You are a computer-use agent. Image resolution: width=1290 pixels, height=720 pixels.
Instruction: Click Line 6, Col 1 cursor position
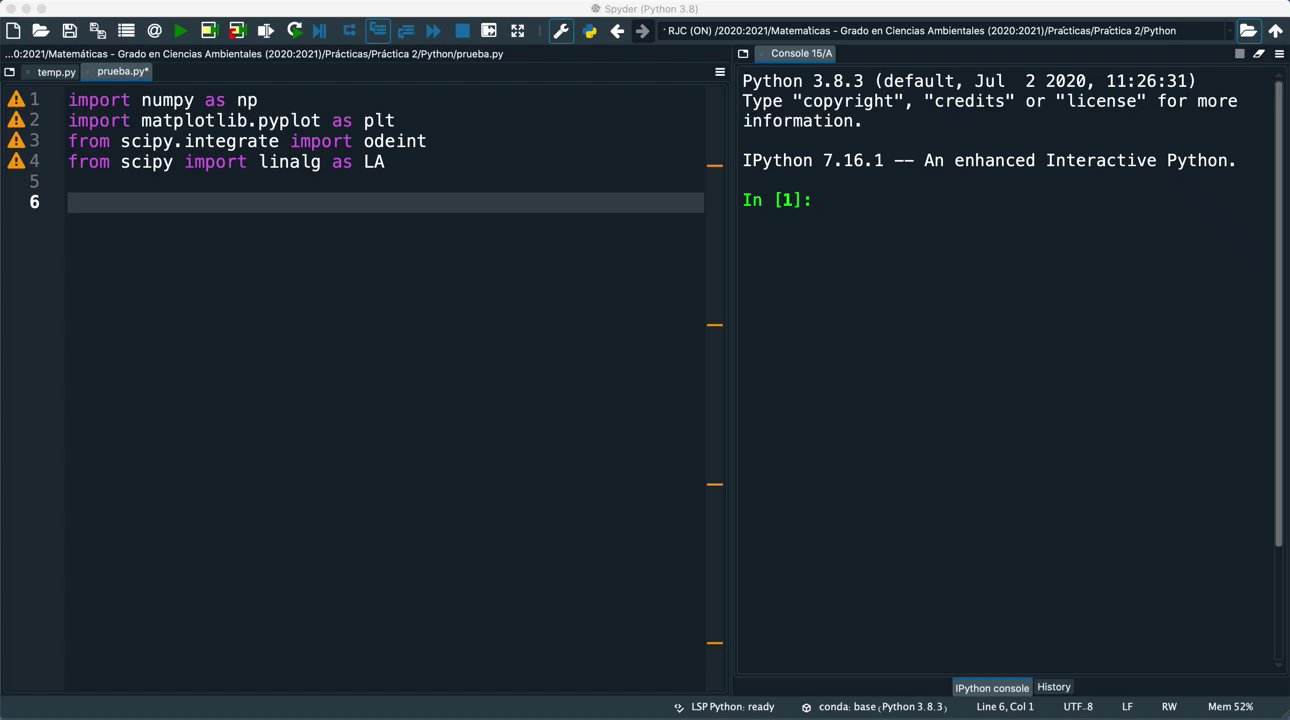click(x=1005, y=707)
